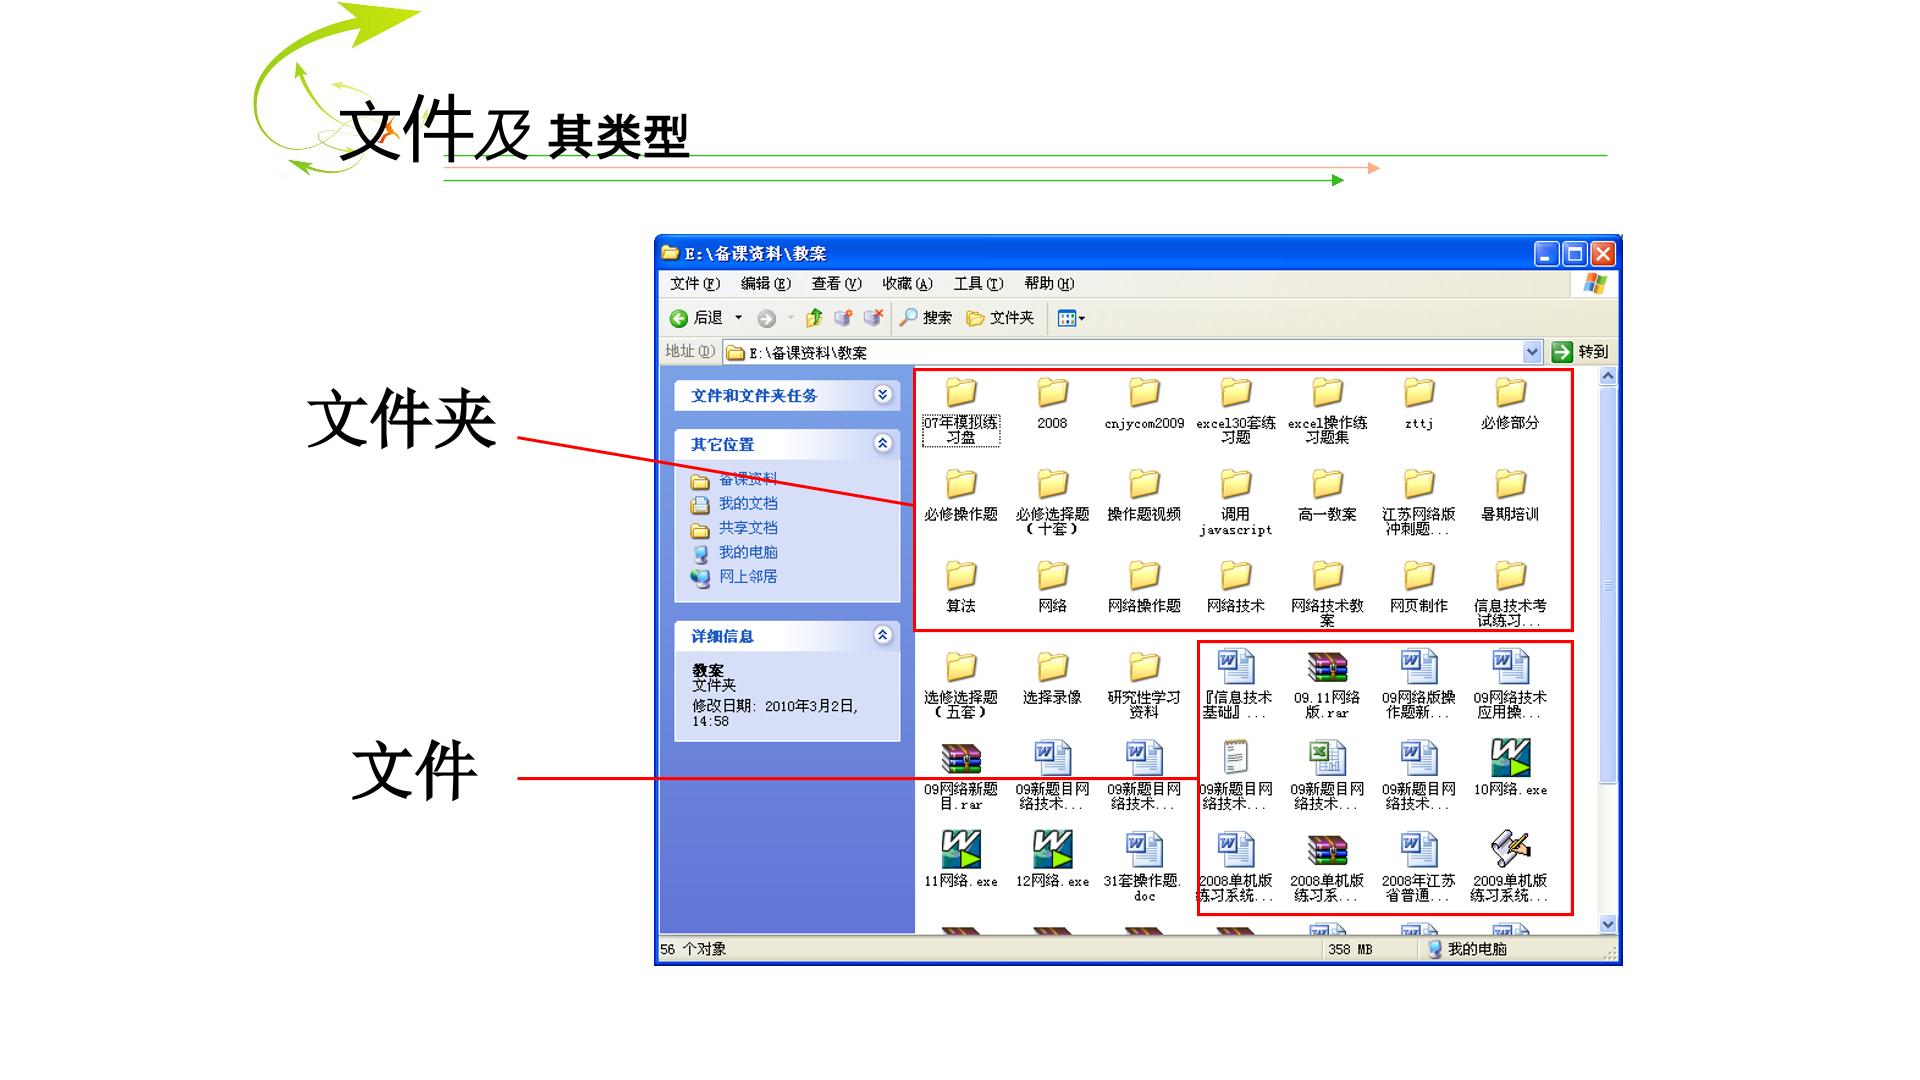Collapse the 其它位置 panel
Screen dimensions: 1920x1080
point(882,443)
